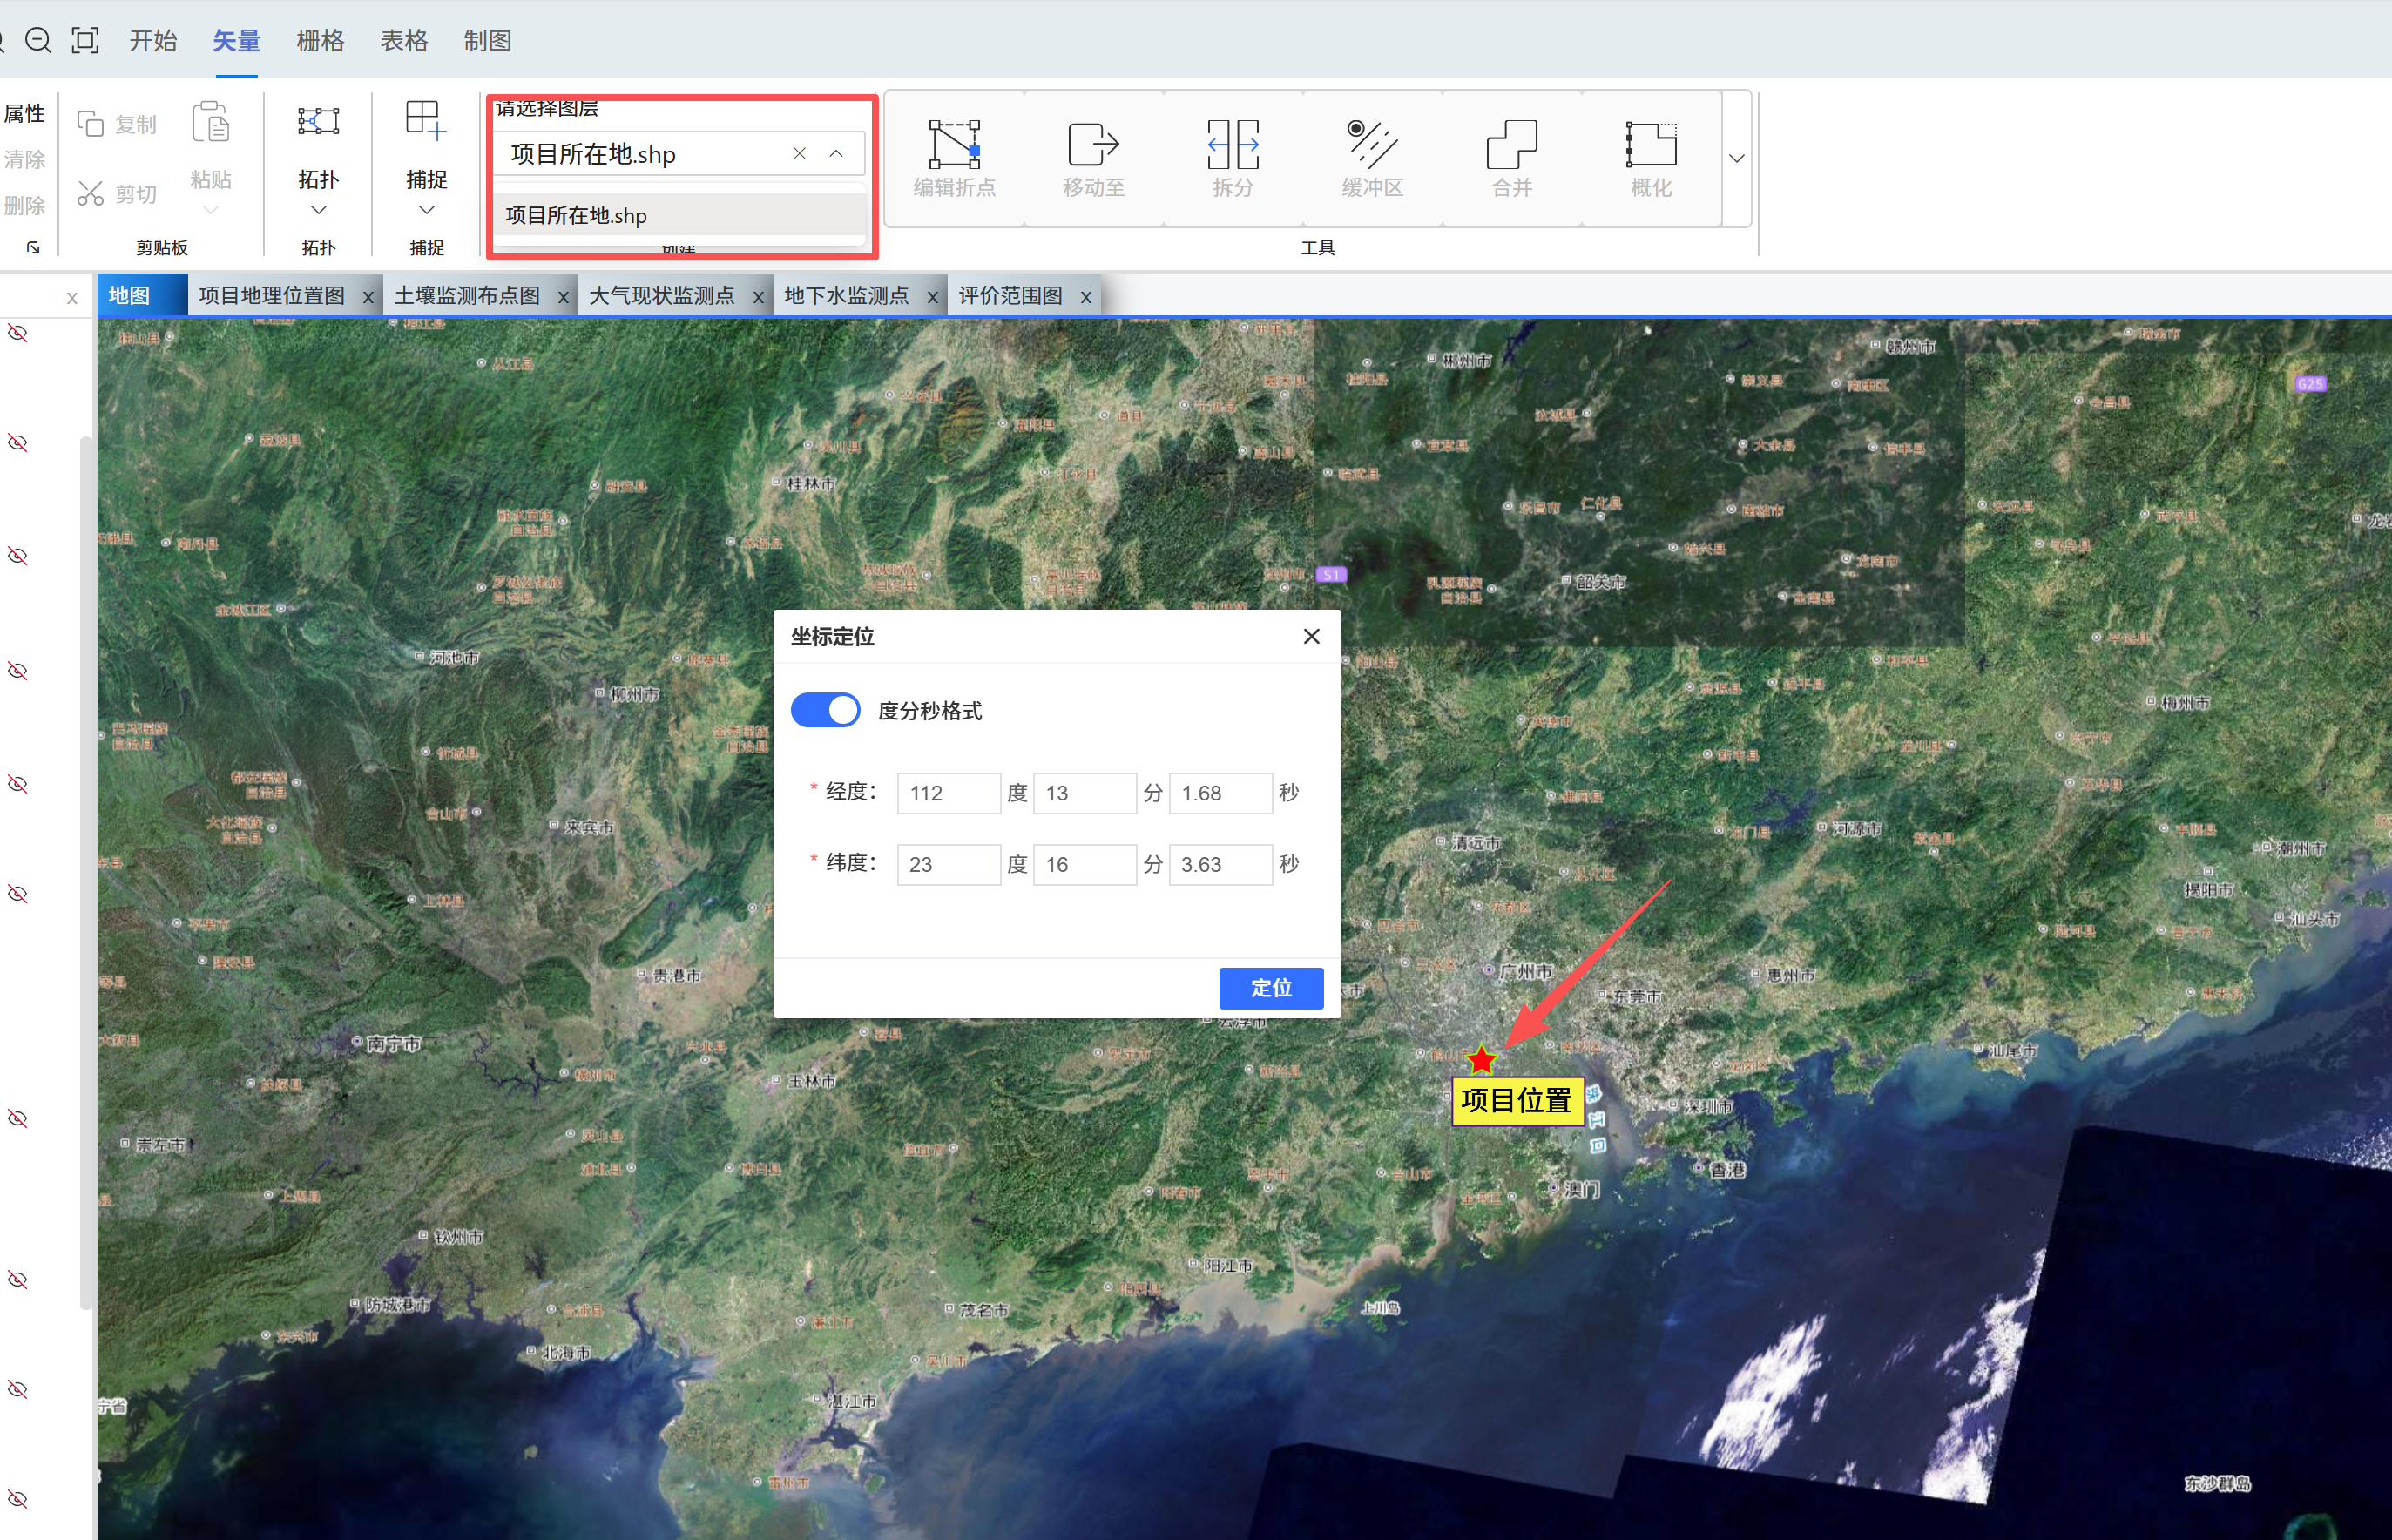Viewport: 2392px width, 1540px height.
Task: Click the Merge (合并) tool icon
Action: point(1511,146)
